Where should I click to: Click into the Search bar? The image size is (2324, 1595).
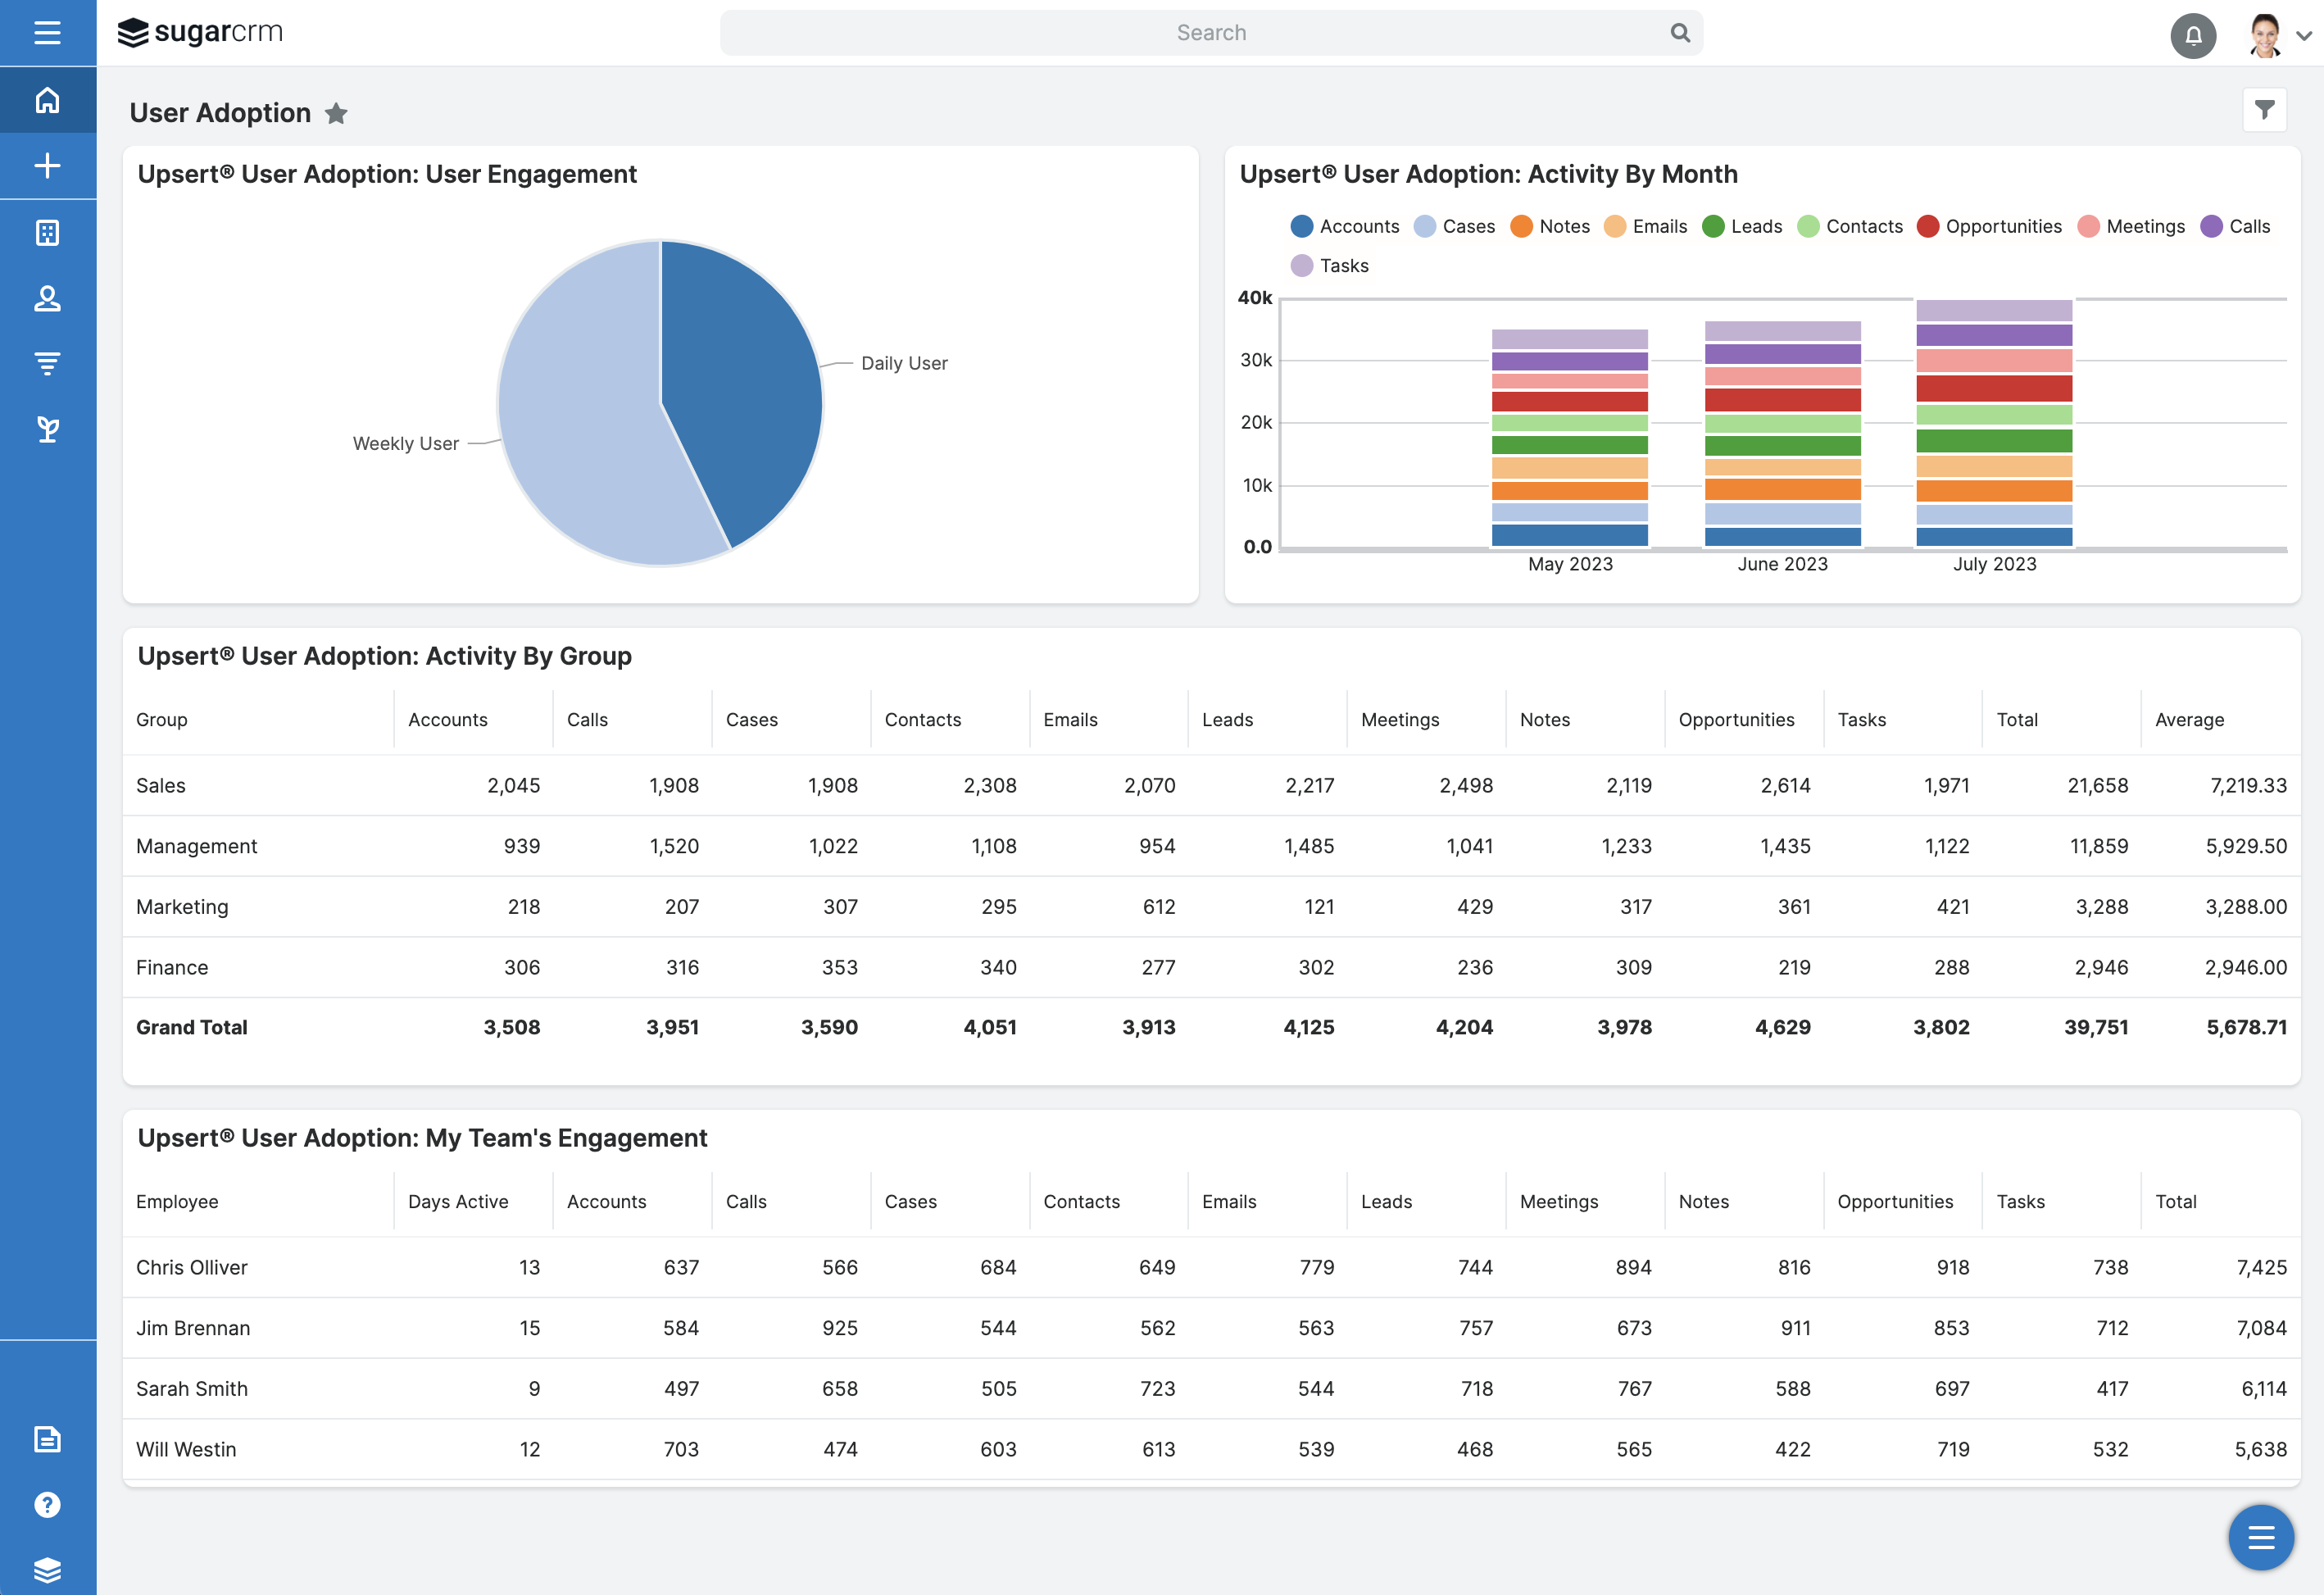point(1210,32)
